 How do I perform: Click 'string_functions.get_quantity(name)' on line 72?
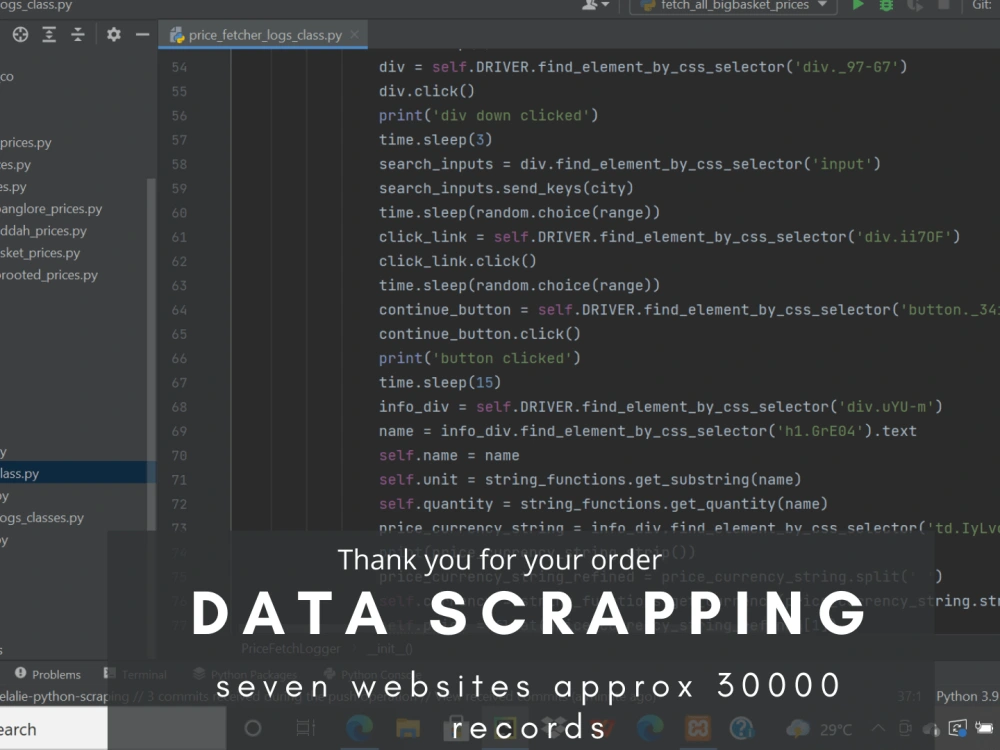click(x=673, y=504)
